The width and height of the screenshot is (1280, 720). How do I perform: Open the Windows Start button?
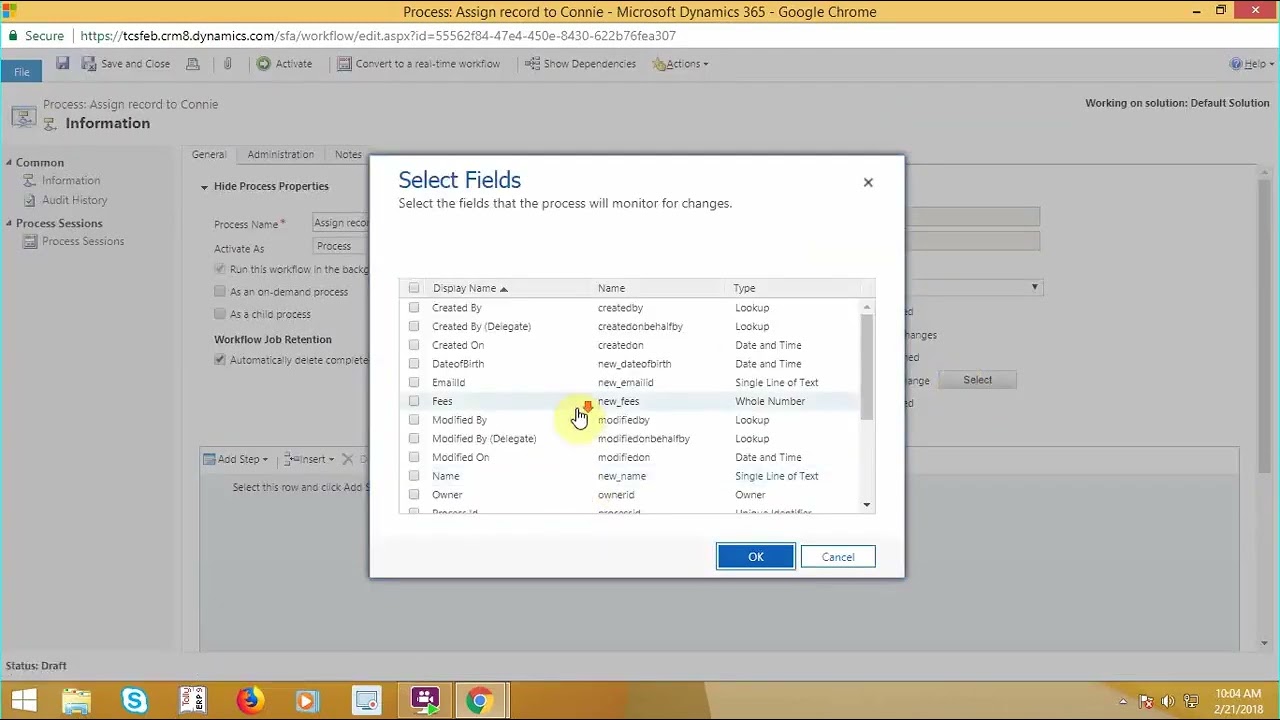click(x=25, y=700)
